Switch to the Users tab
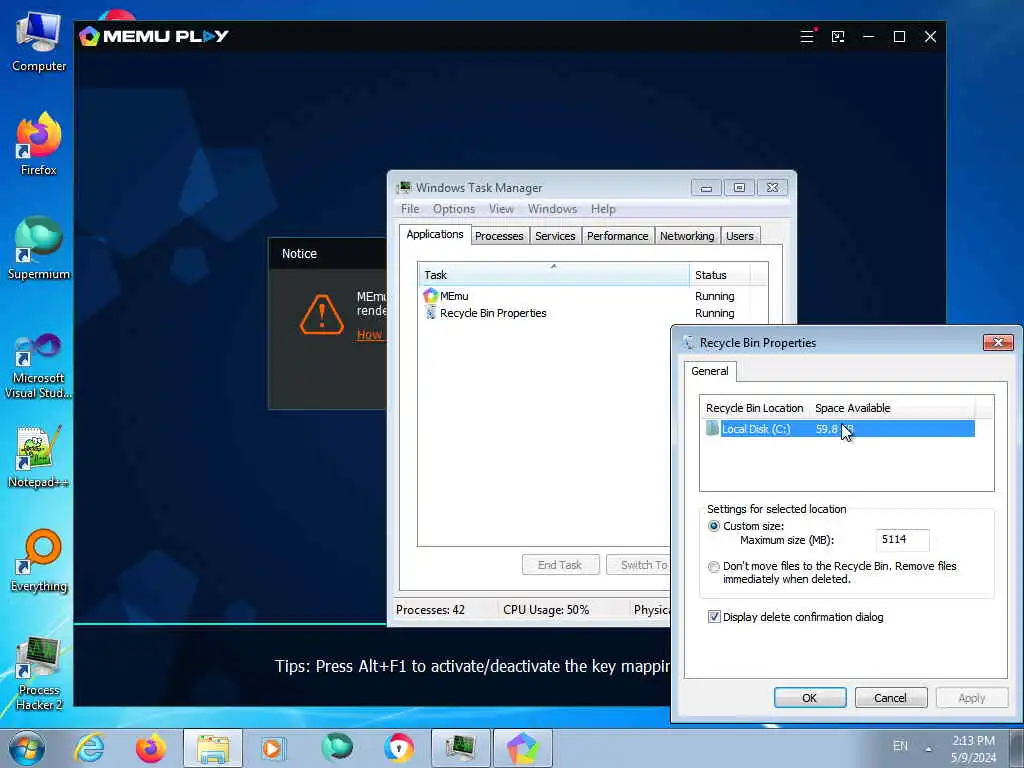The width and height of the screenshot is (1024, 768). pyautogui.click(x=740, y=236)
